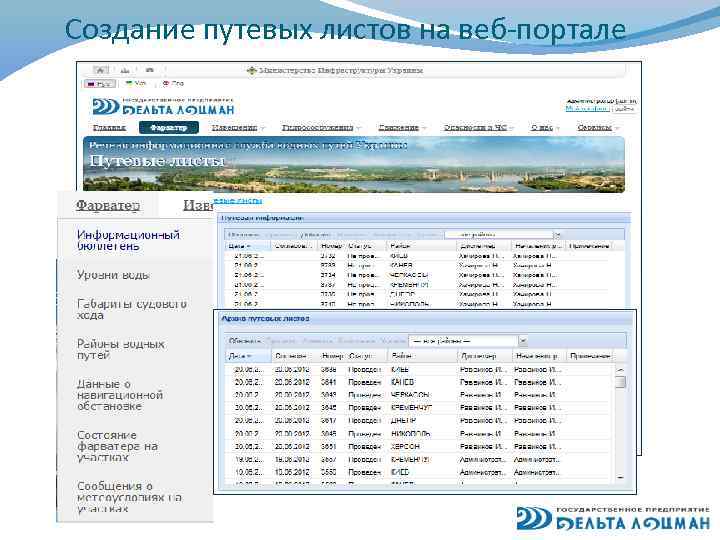720x540 pixels.
Task: Select the large Фарватер tab above sidebar
Action: [108, 205]
